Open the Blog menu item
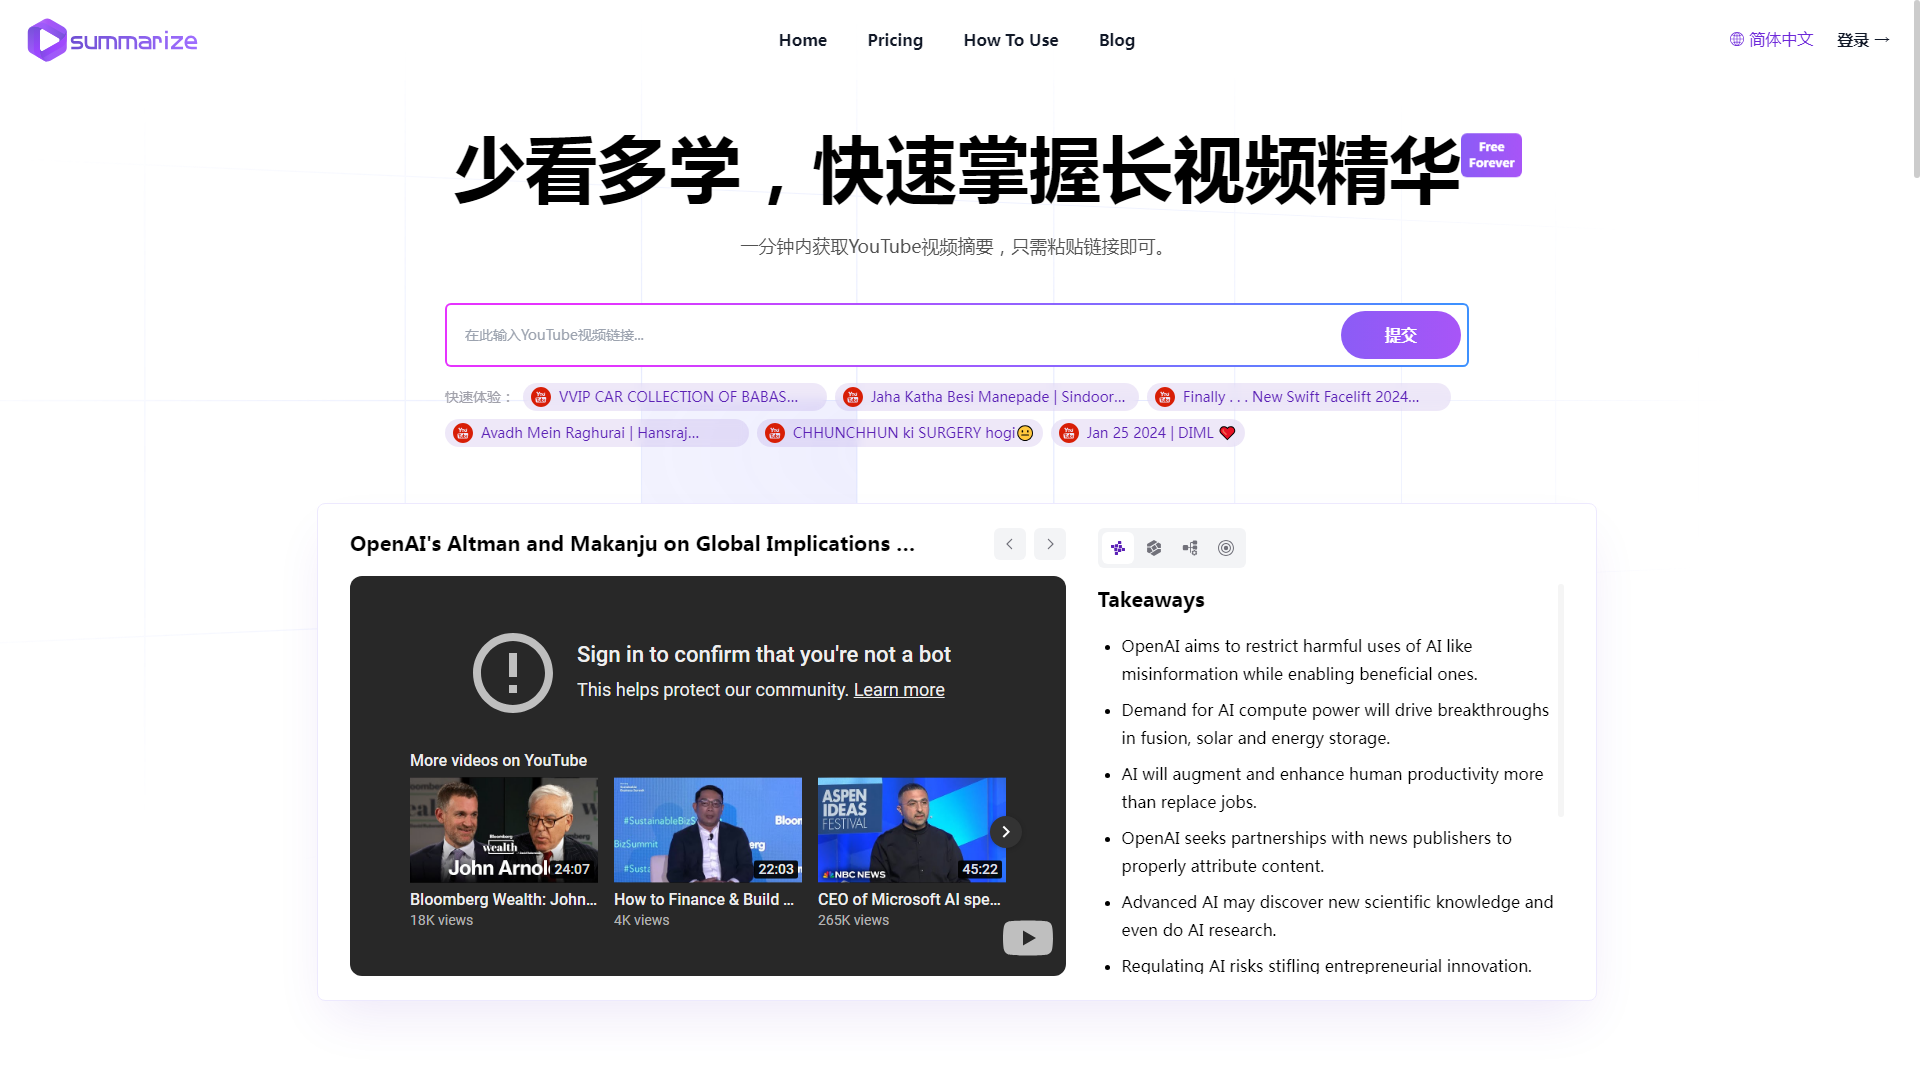The image size is (1920, 1080). pos(1117,40)
